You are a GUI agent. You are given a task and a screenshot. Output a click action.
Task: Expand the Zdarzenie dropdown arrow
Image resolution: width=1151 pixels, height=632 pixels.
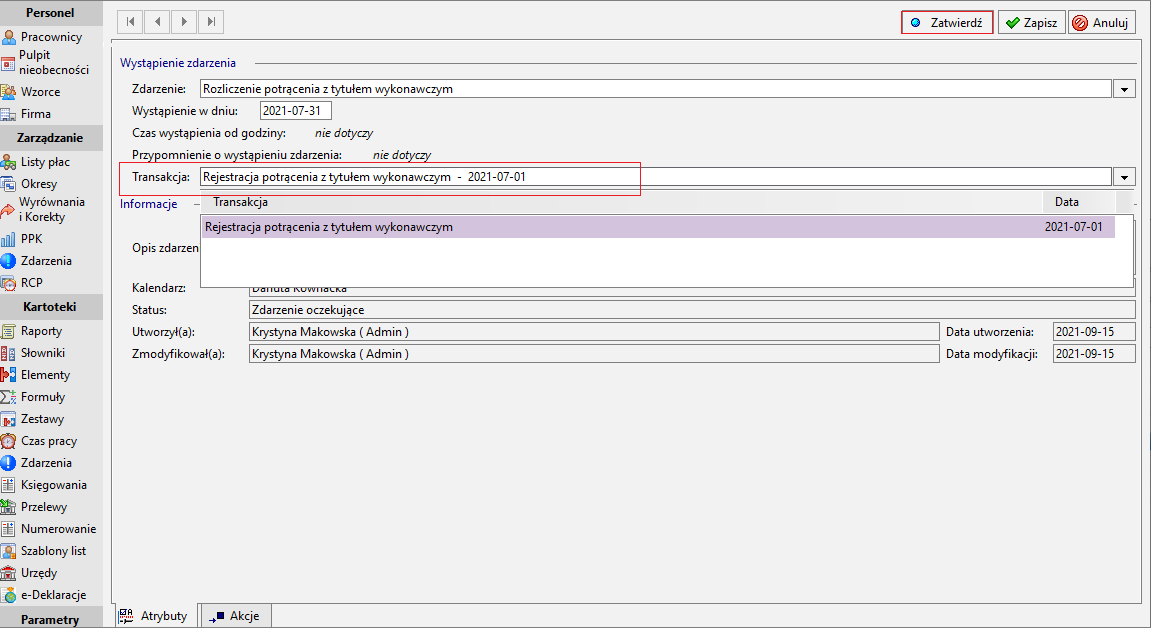(x=1125, y=90)
